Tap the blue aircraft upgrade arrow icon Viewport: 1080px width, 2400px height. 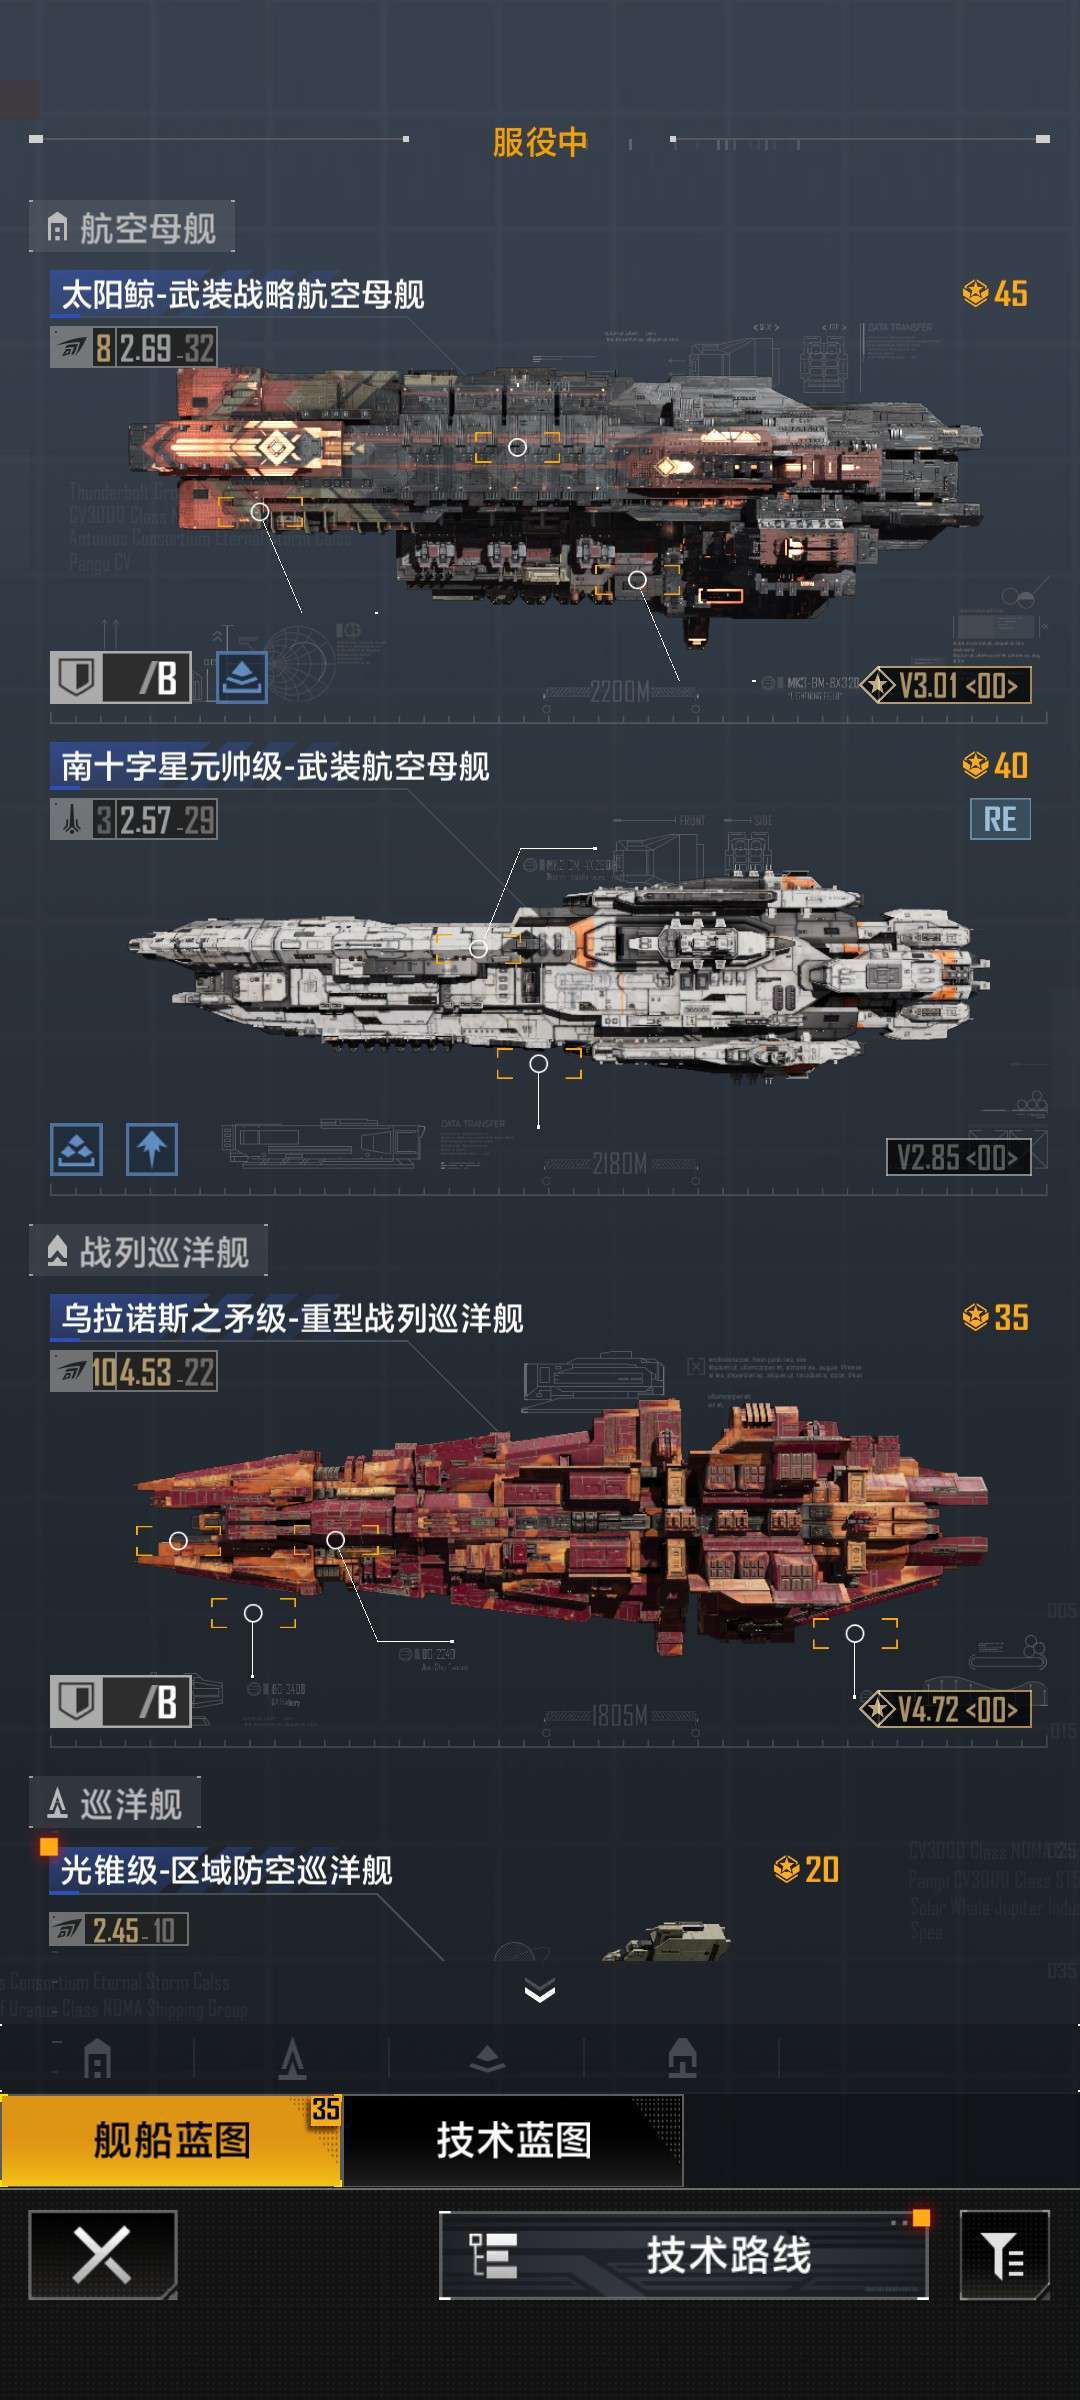152,1149
